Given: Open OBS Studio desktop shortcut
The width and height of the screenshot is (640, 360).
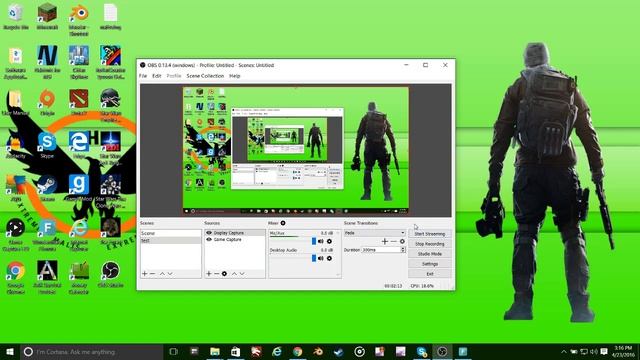Looking at the screenshot, I should tap(110, 274).
